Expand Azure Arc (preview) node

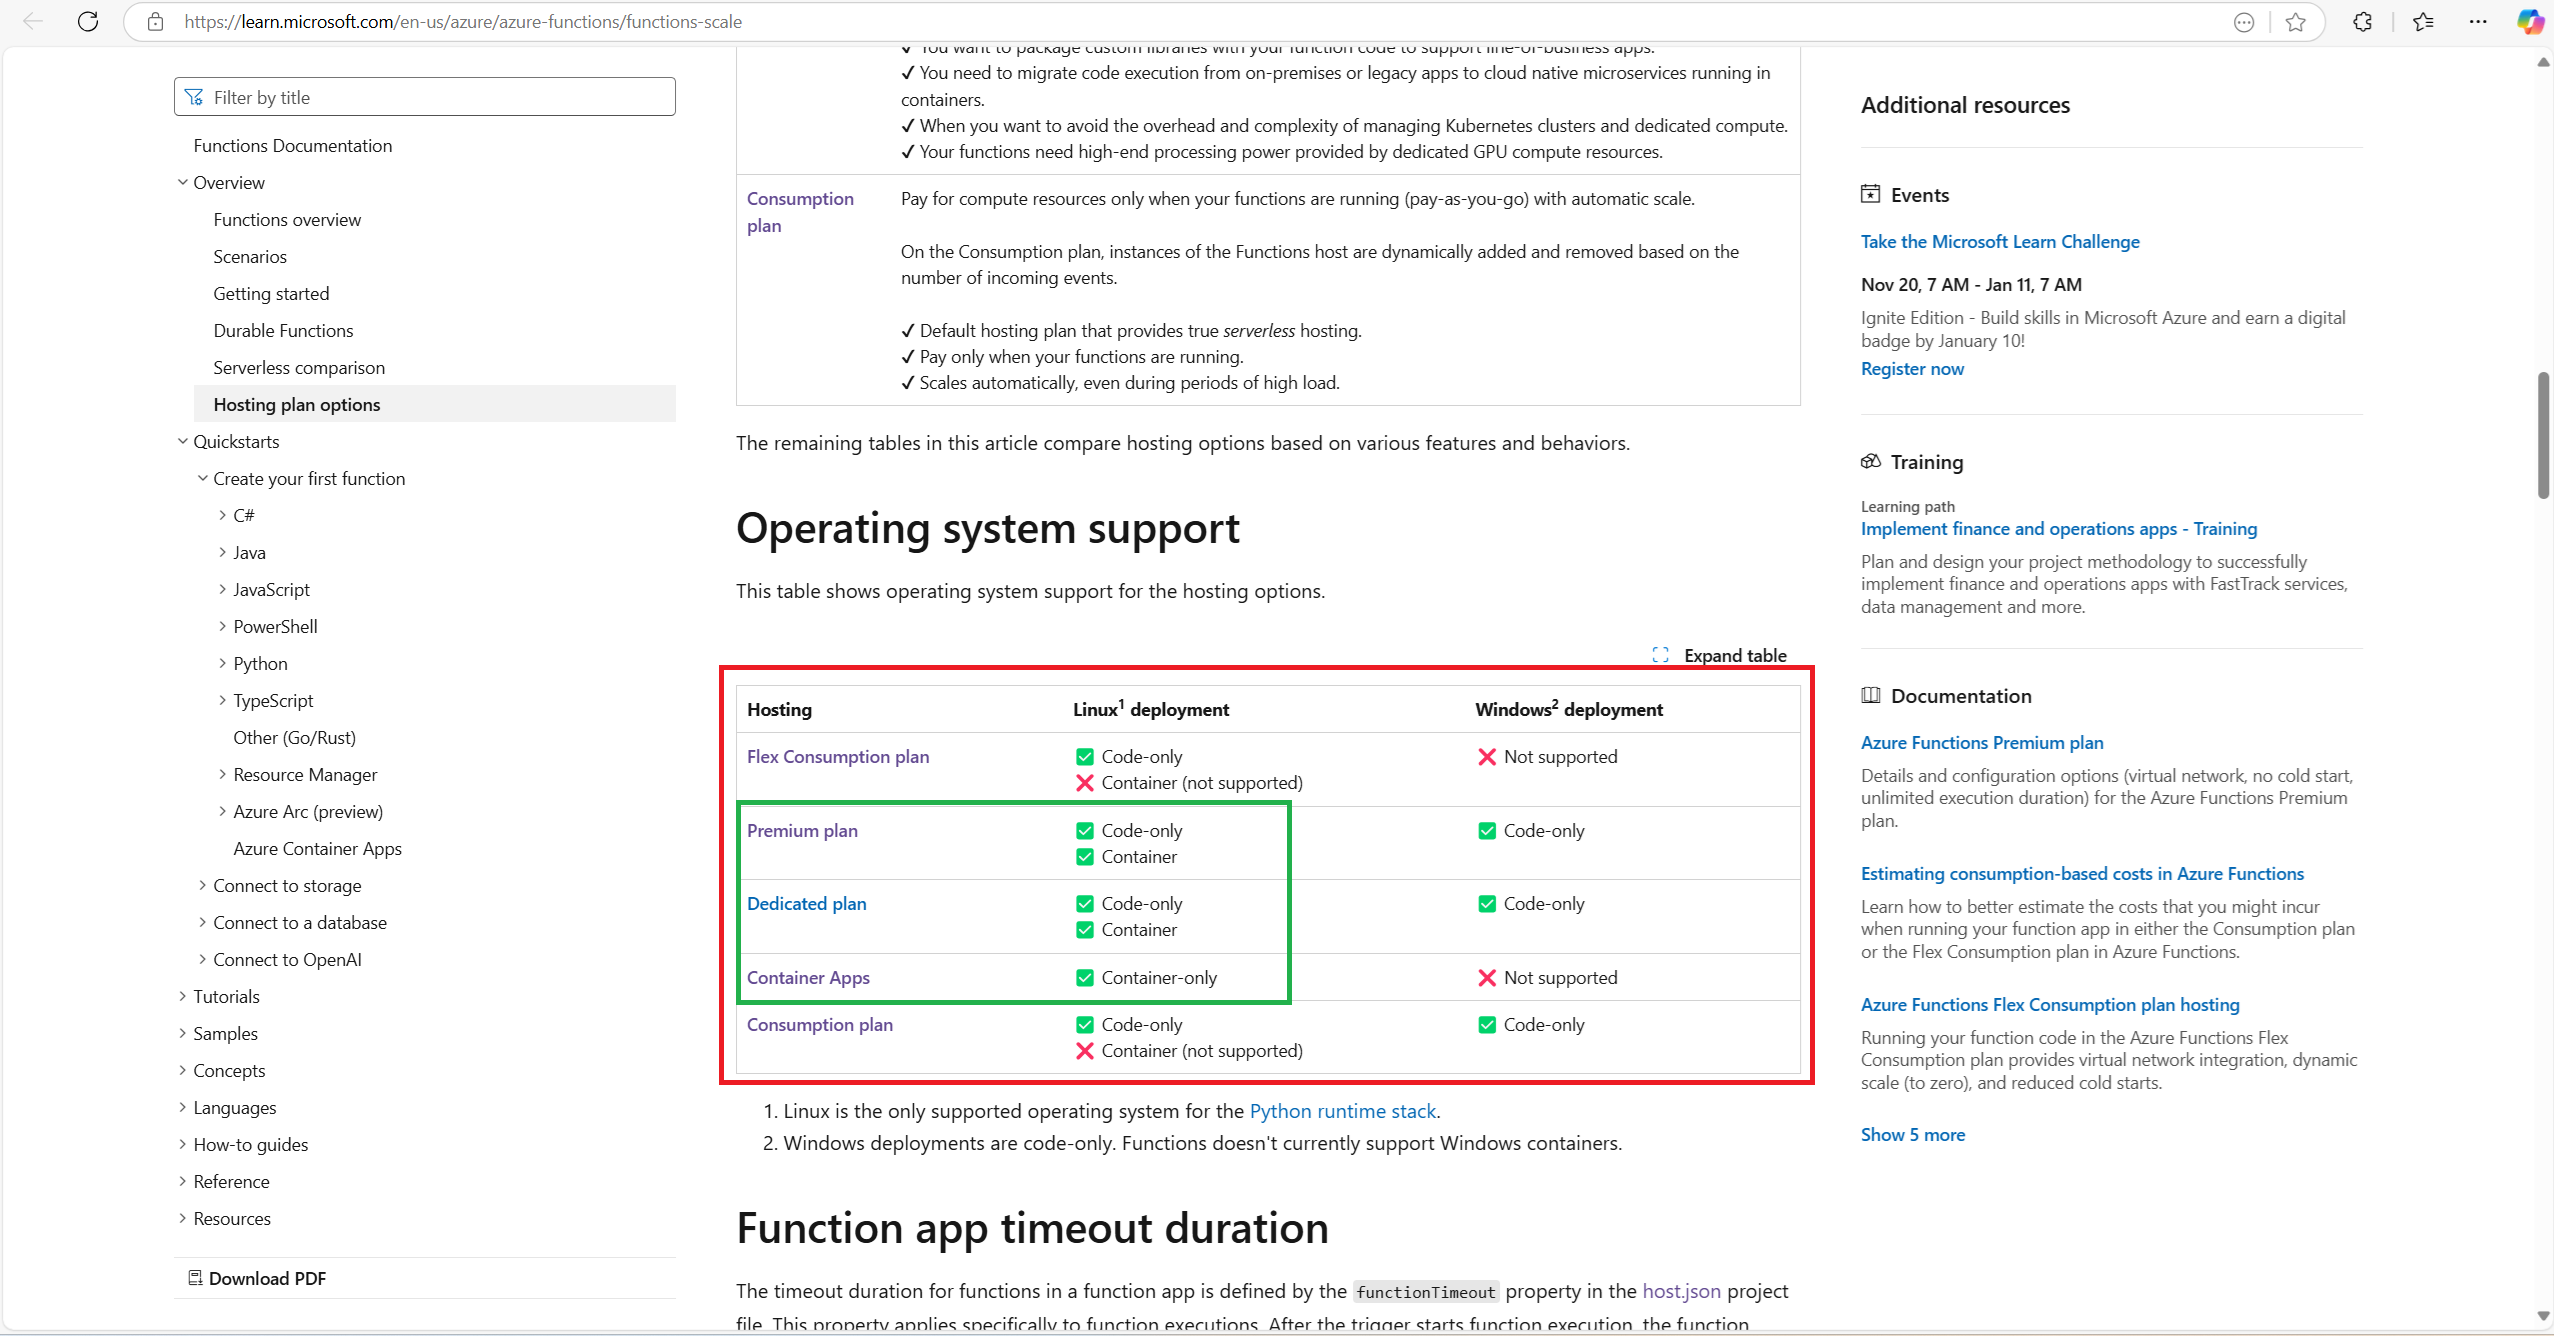(x=222, y=811)
